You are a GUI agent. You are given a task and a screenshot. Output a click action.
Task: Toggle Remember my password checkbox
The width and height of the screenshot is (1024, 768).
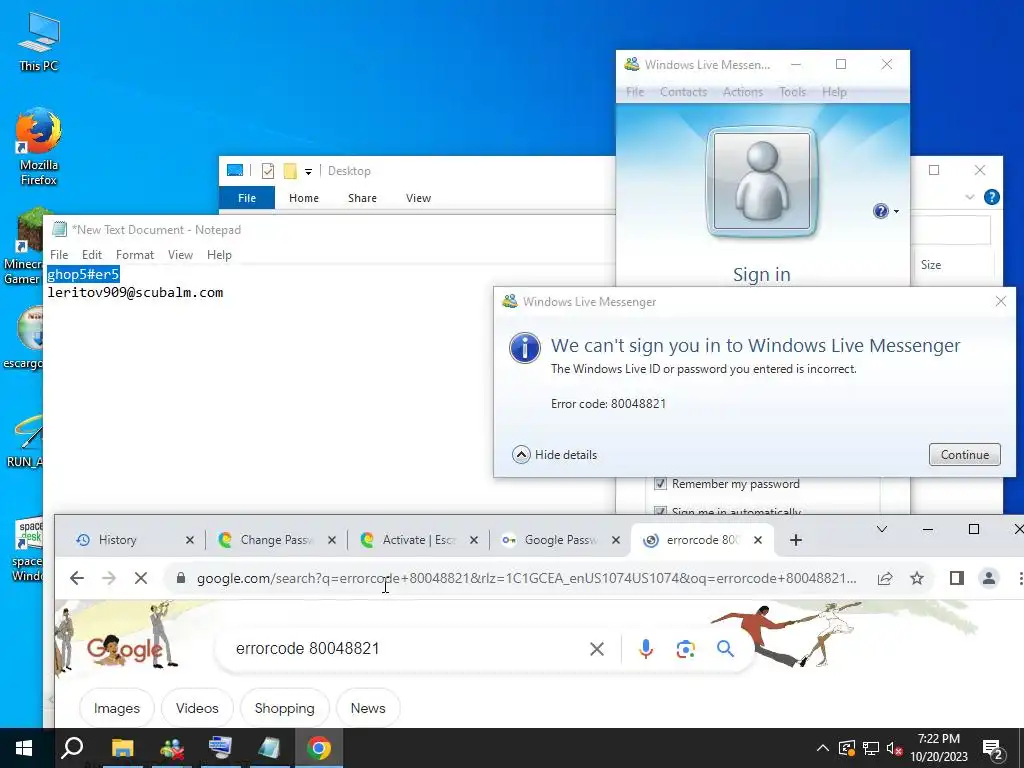[660, 483]
